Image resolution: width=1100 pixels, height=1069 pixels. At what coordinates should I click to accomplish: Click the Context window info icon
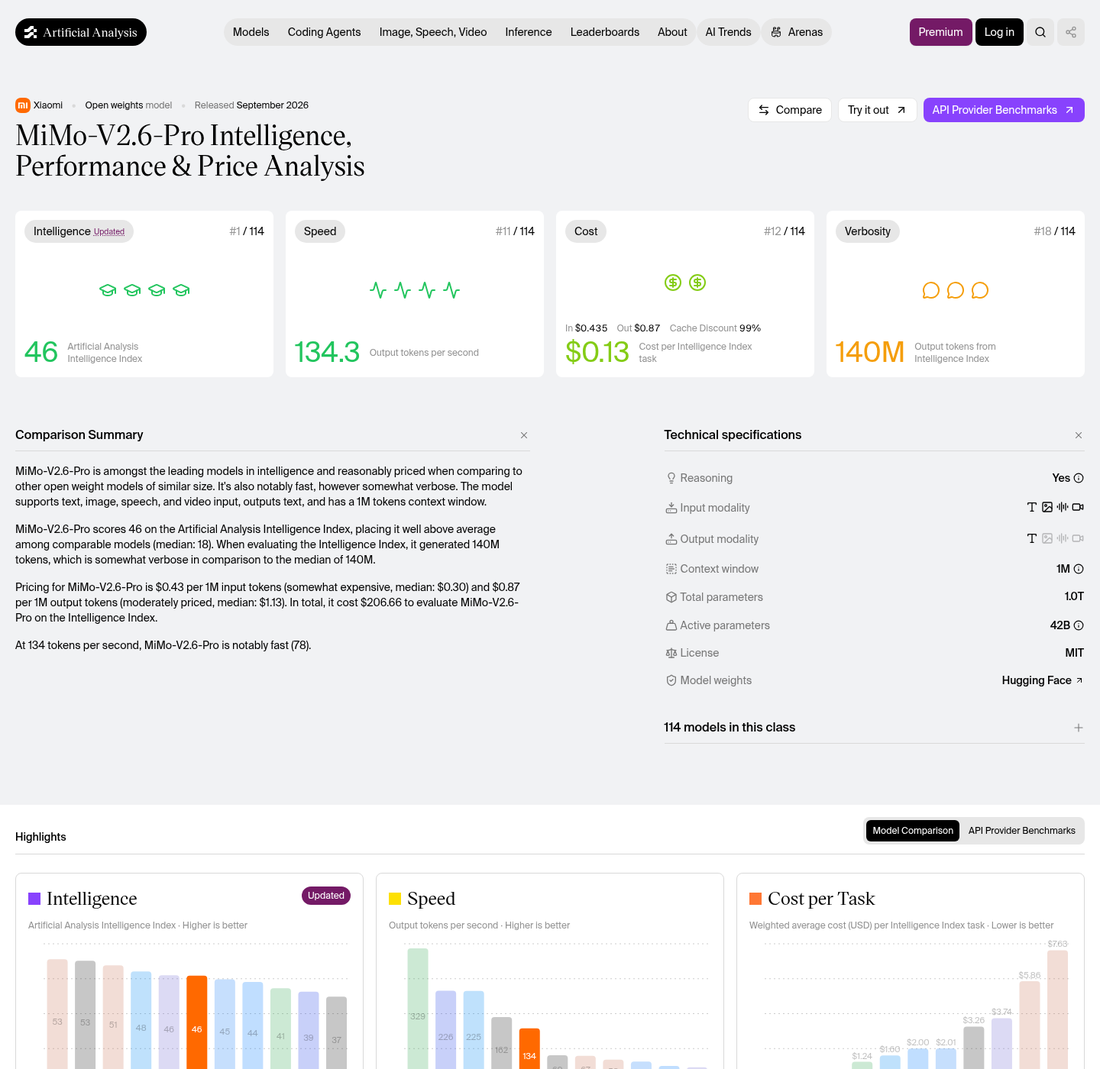coord(1079,569)
